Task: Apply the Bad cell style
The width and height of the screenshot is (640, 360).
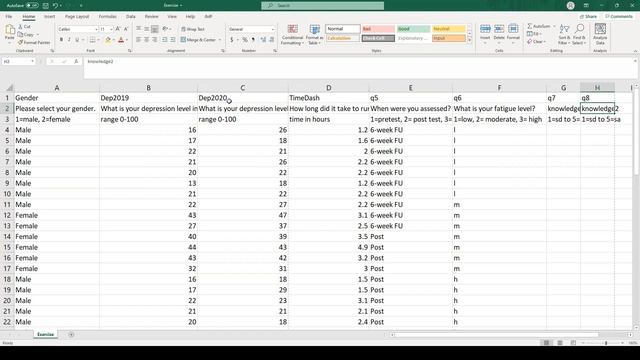Action: (378, 29)
